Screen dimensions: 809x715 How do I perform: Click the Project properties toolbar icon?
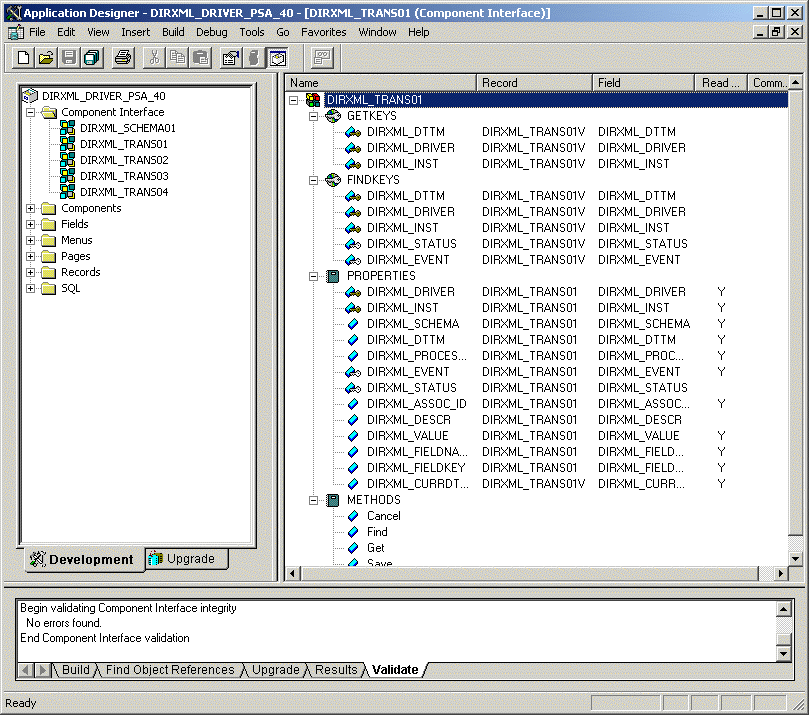pyautogui.click(x=229, y=57)
